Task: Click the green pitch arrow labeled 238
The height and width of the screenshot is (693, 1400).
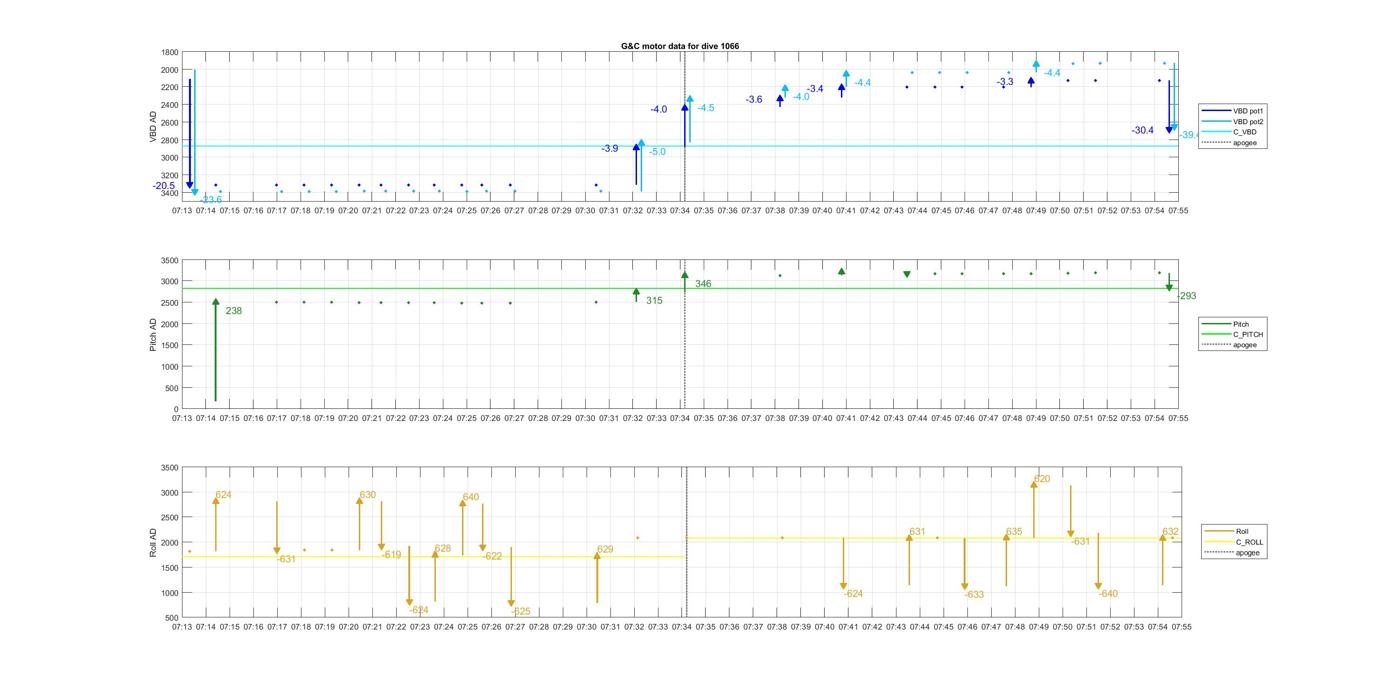Action: 215,350
